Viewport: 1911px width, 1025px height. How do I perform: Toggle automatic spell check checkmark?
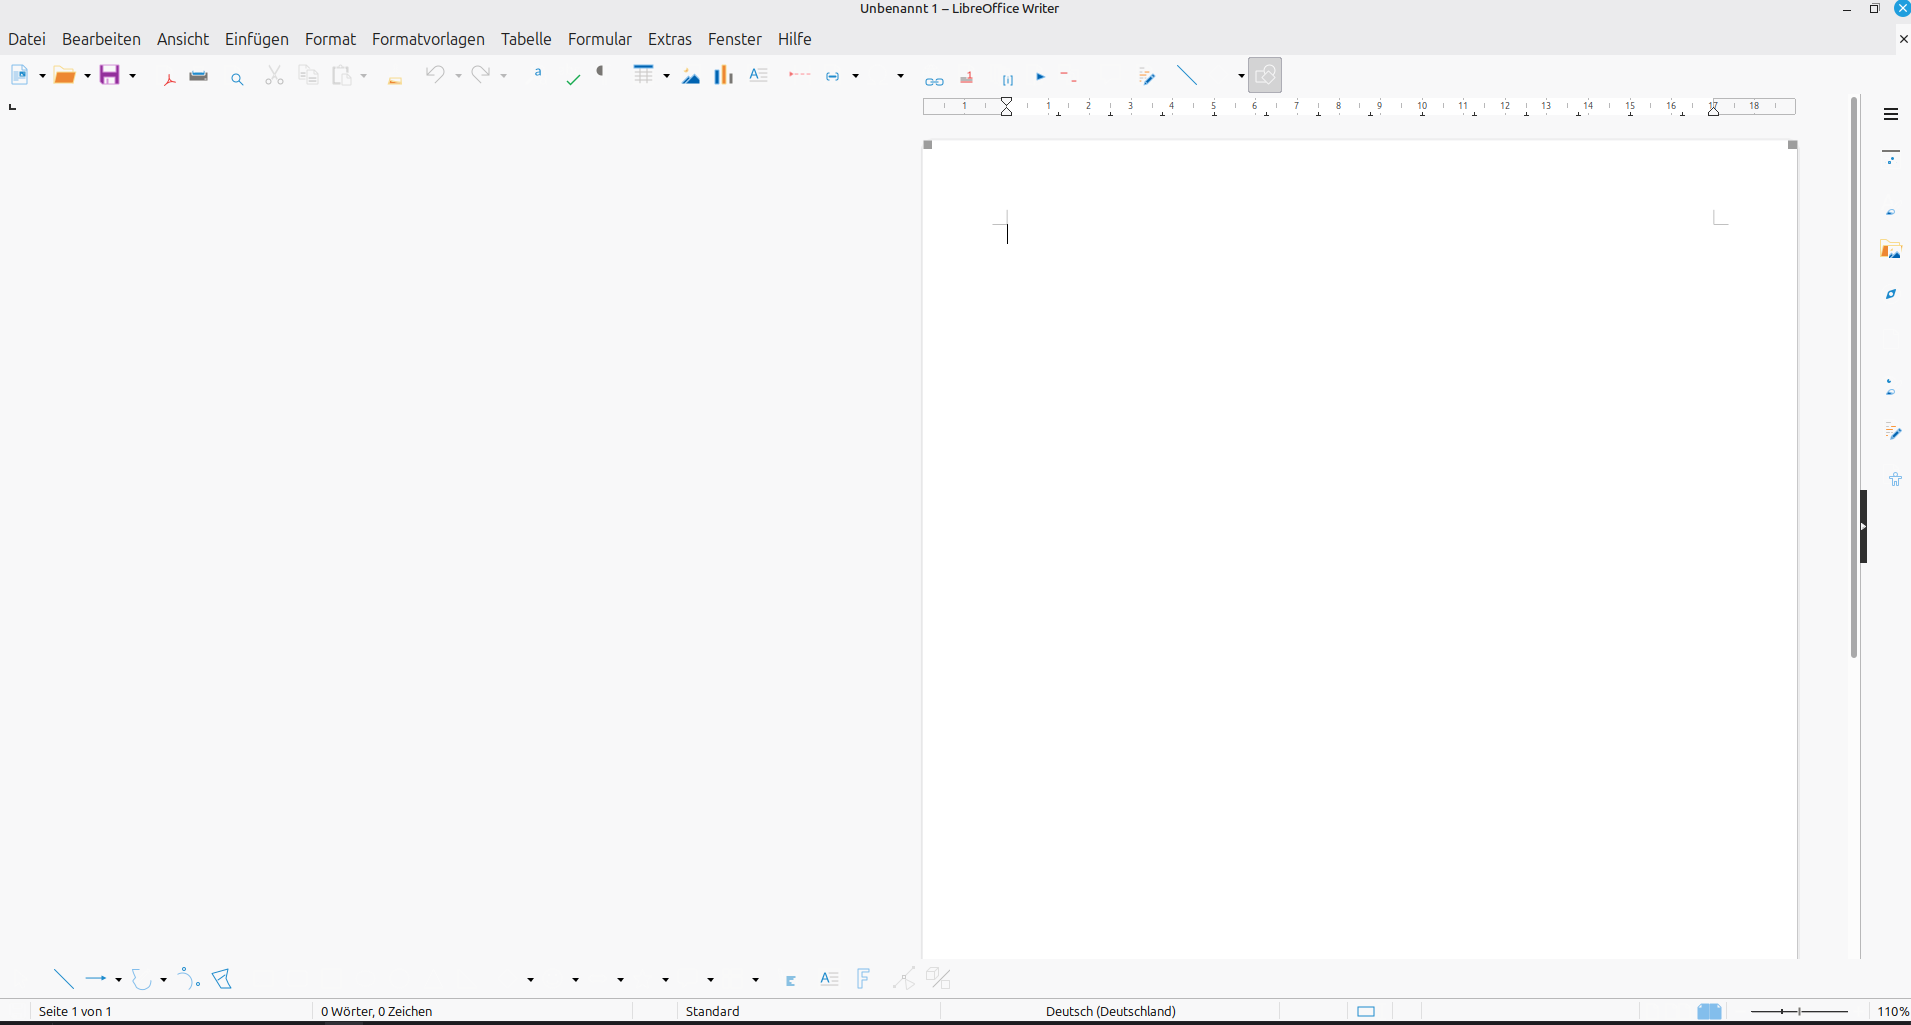click(573, 79)
